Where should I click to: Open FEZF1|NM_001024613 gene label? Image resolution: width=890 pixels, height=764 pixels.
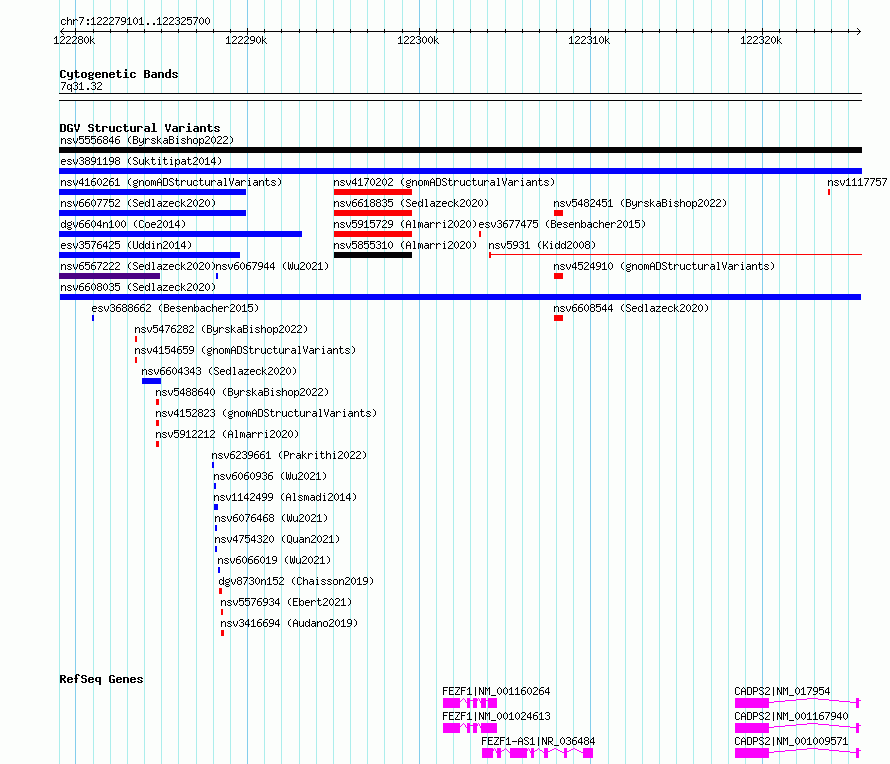pos(496,716)
